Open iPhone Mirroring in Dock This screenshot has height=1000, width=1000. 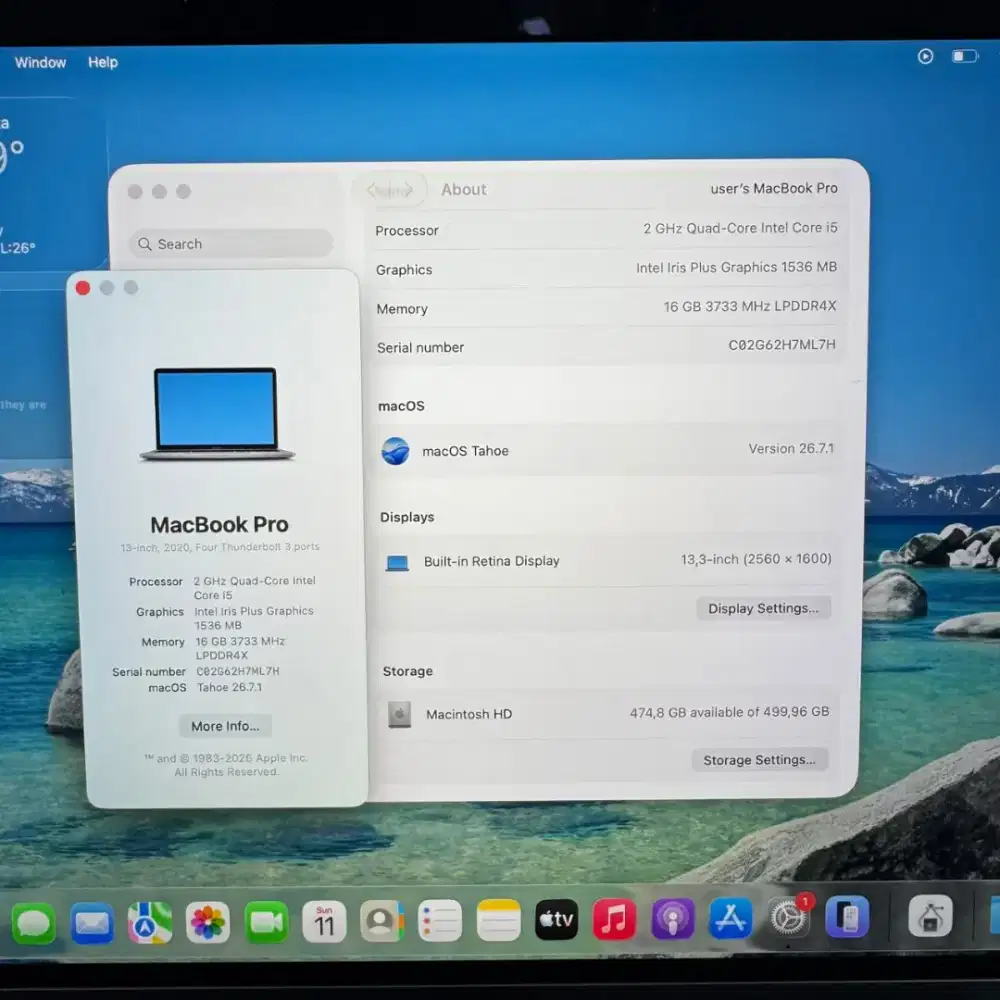pyautogui.click(x=848, y=917)
